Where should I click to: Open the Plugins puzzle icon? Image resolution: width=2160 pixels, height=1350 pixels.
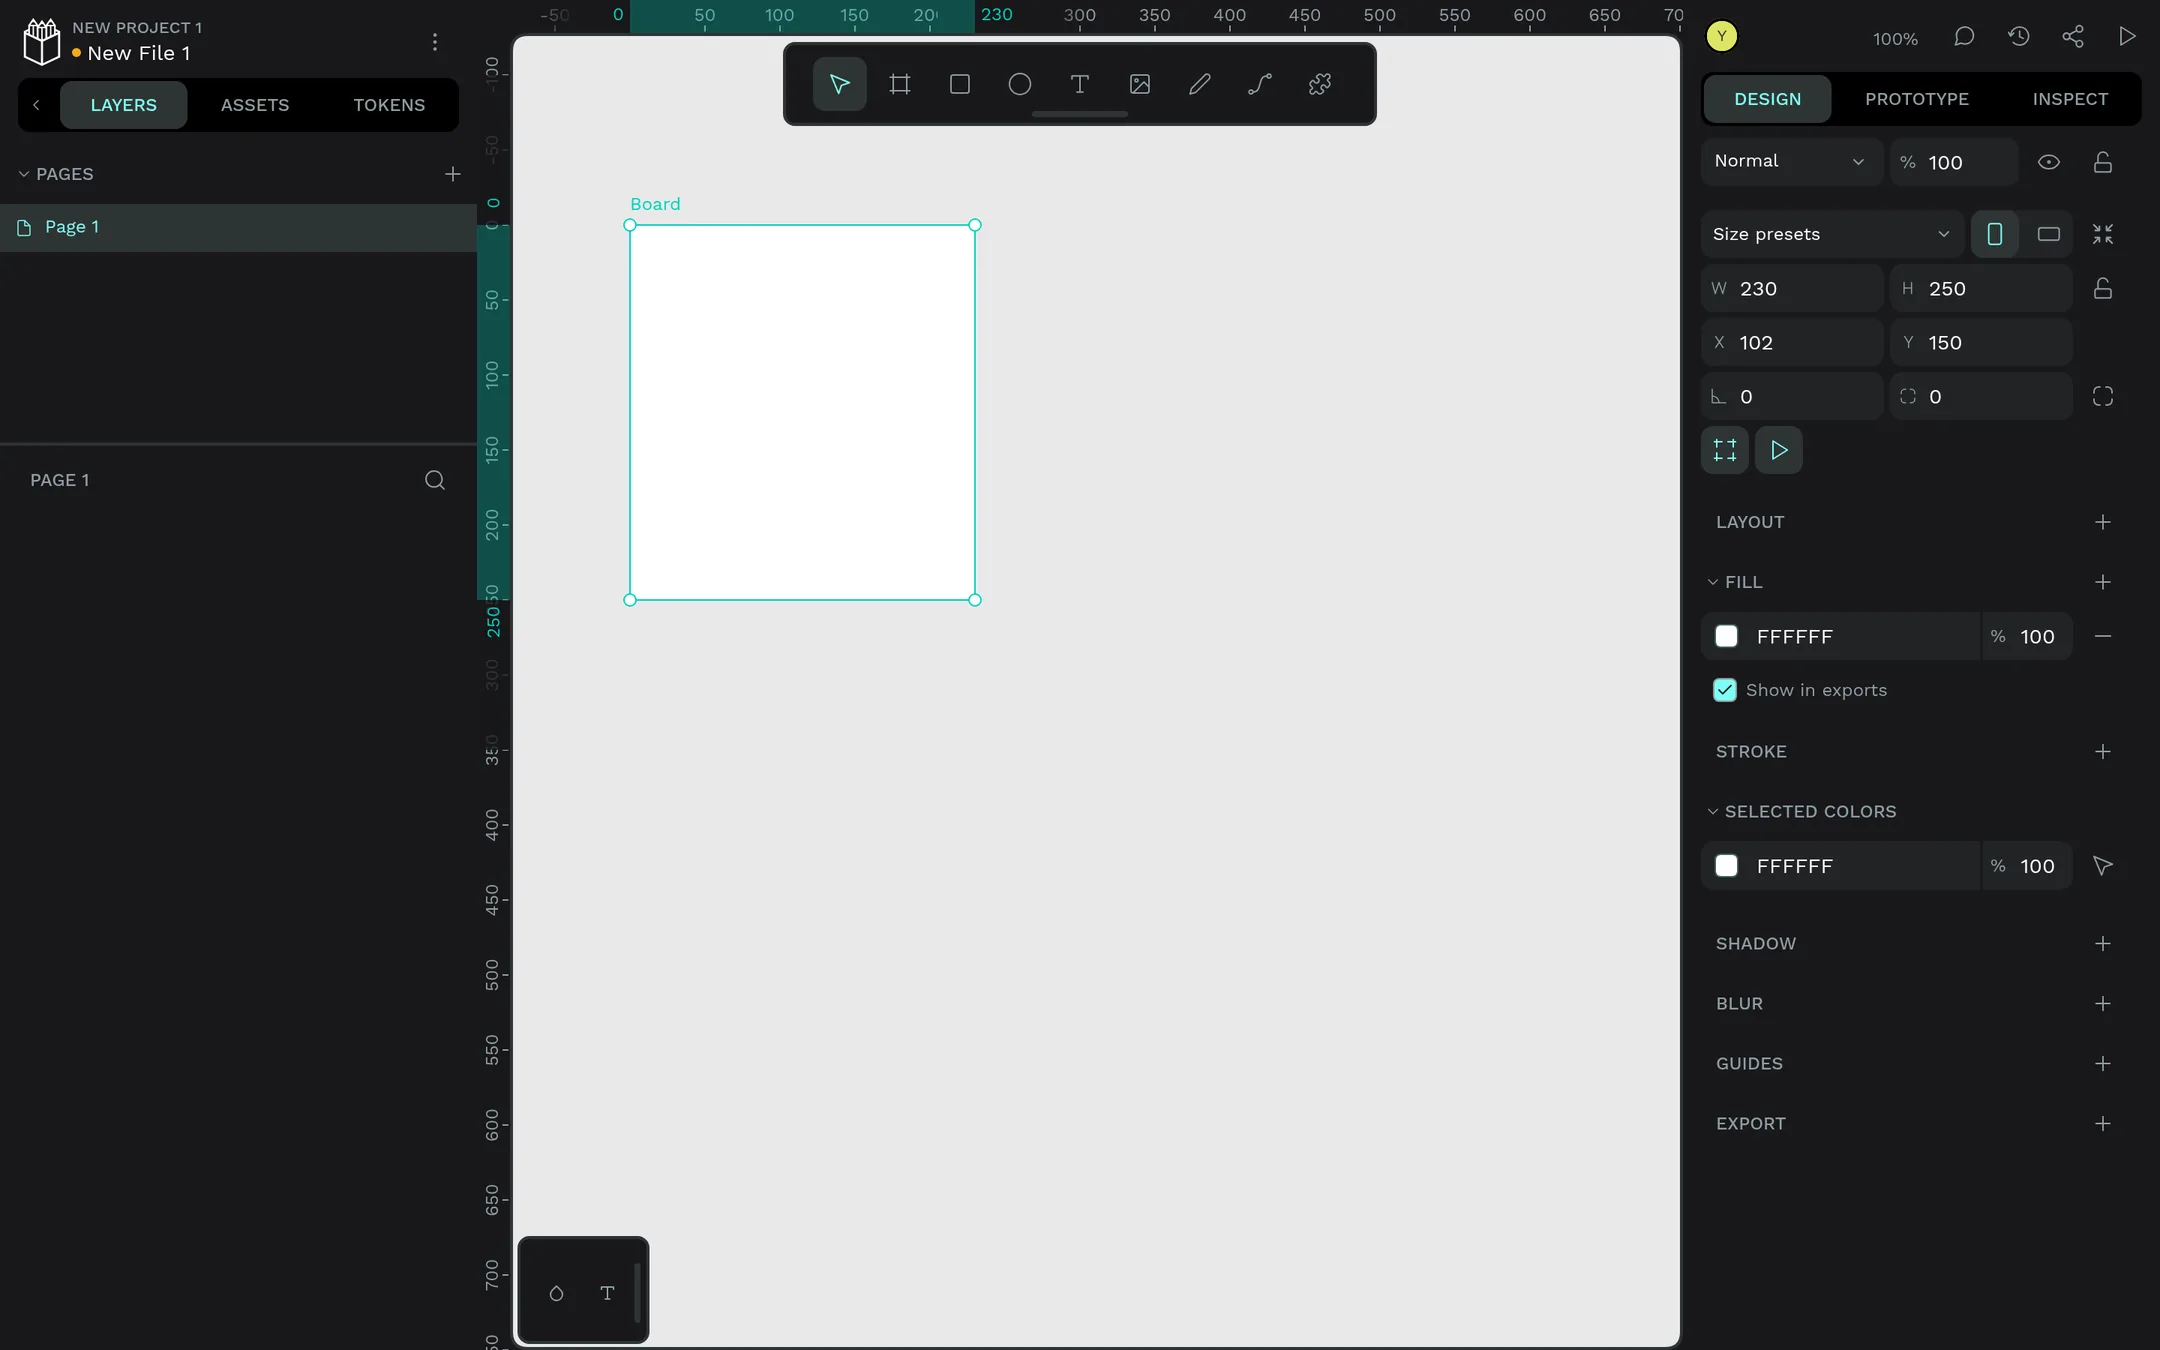click(1319, 84)
